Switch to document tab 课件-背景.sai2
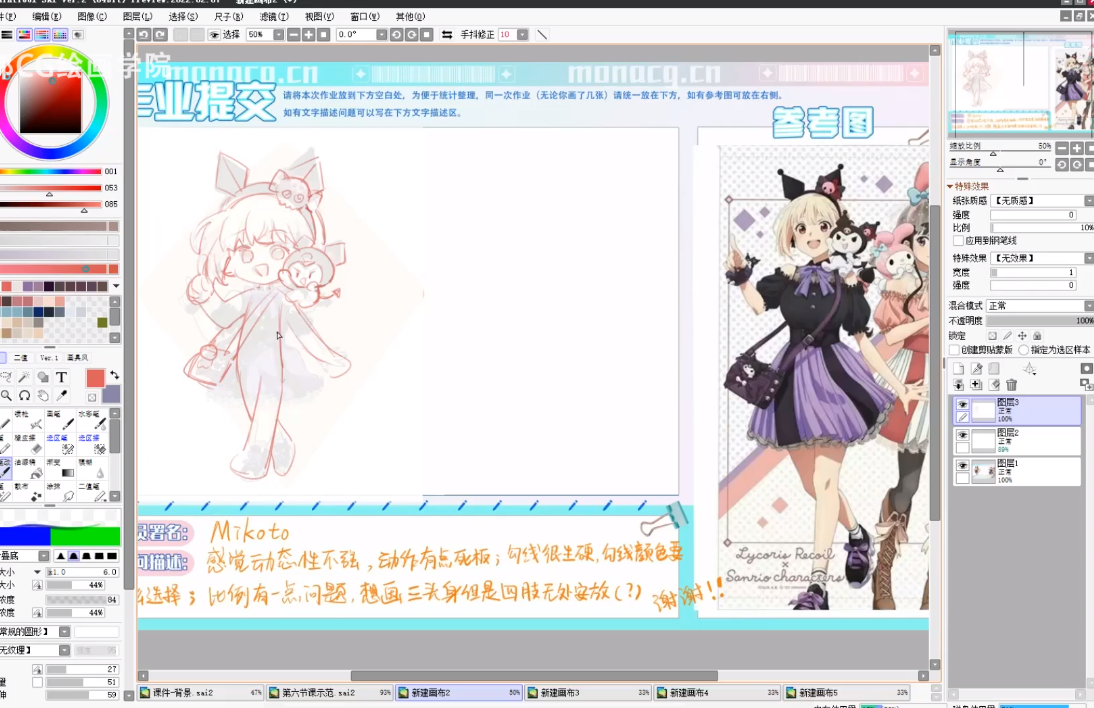 [x=200, y=693]
